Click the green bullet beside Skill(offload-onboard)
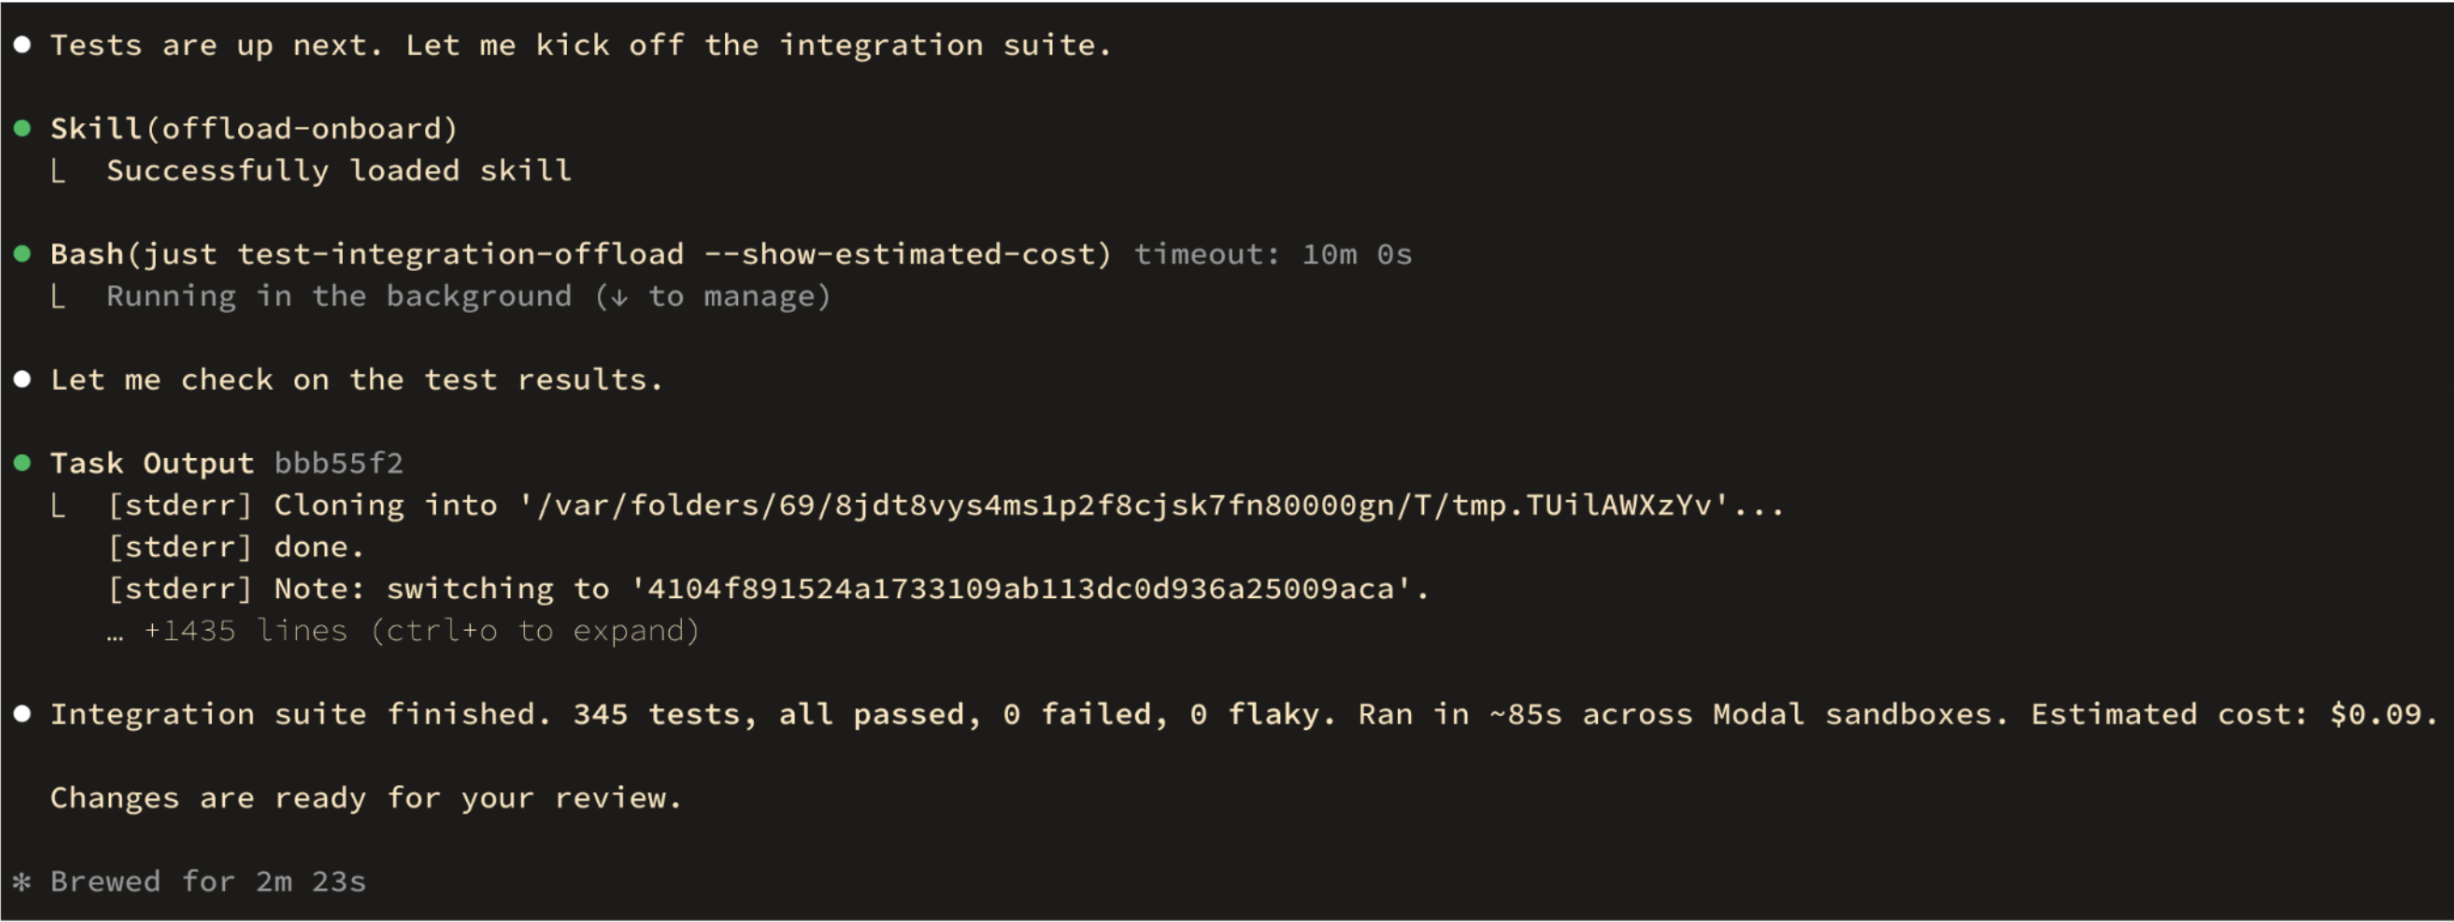2454x922 pixels. (x=22, y=128)
